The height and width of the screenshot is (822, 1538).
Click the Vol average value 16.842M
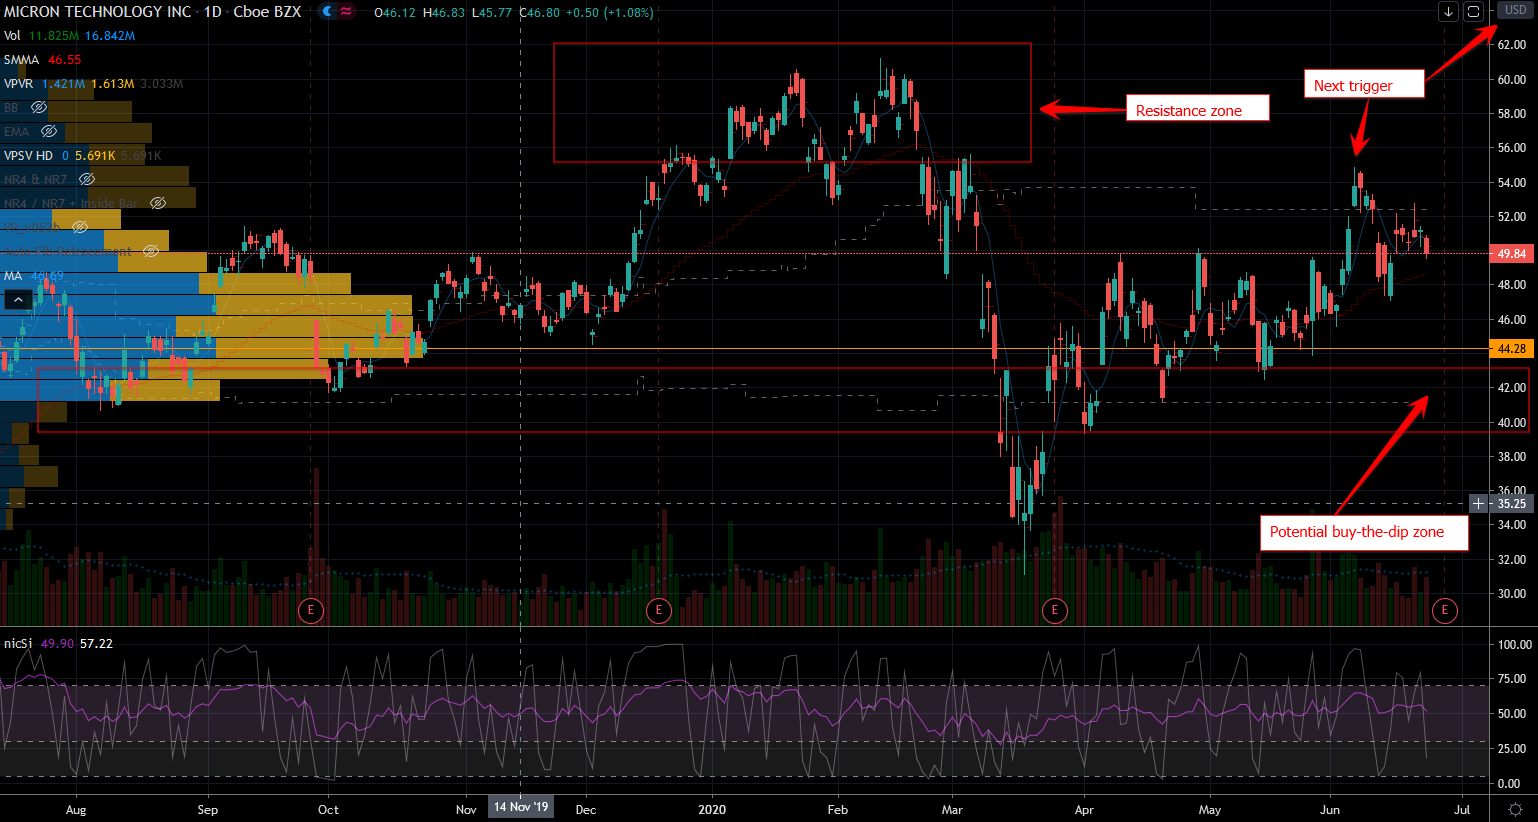110,35
